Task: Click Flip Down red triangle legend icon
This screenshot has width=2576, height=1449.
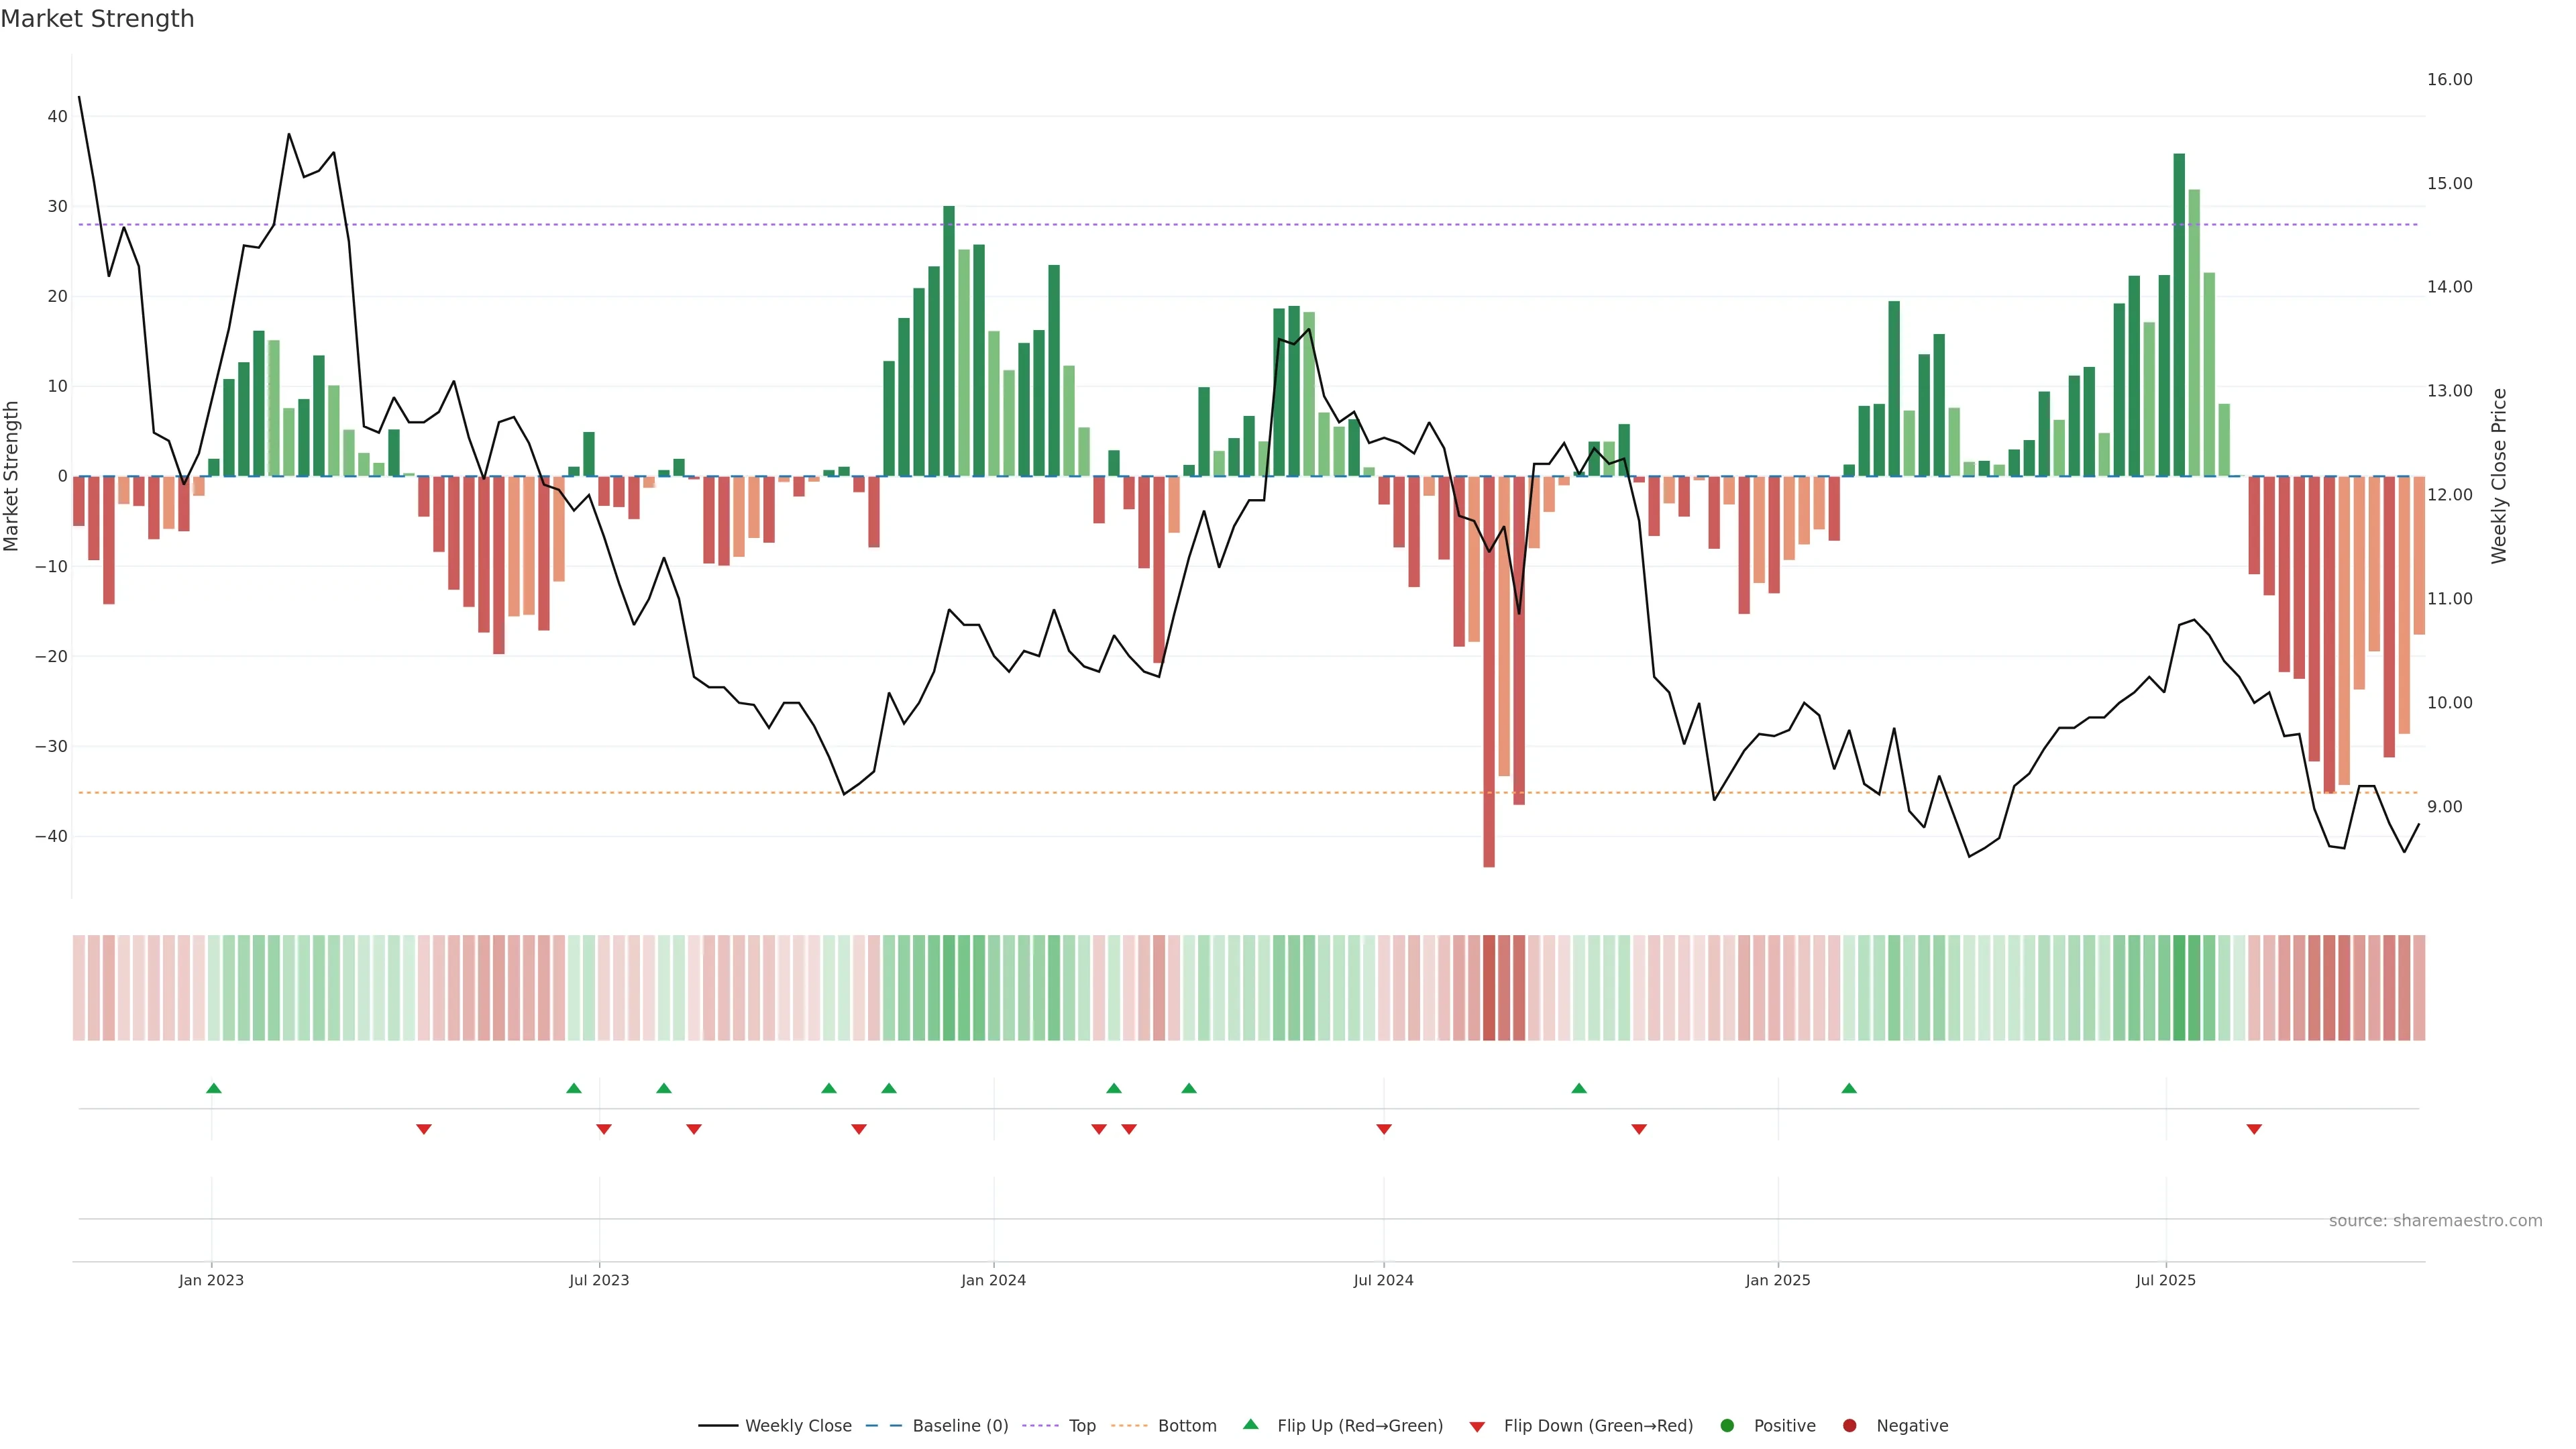Action: click(x=1477, y=1427)
